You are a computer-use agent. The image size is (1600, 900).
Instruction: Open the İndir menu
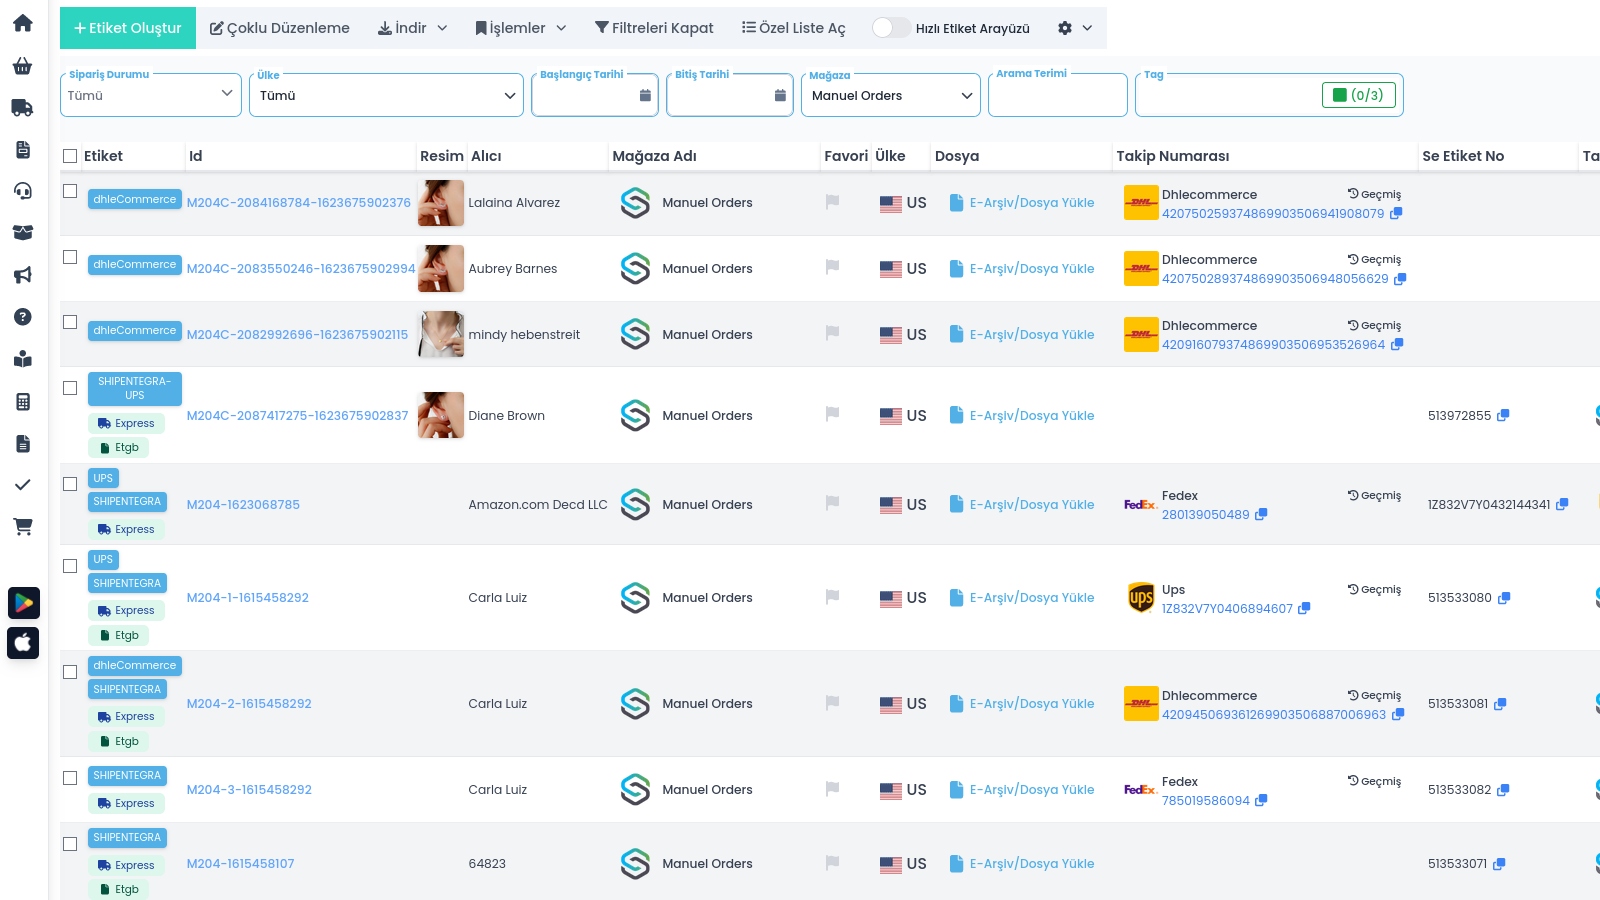(412, 28)
